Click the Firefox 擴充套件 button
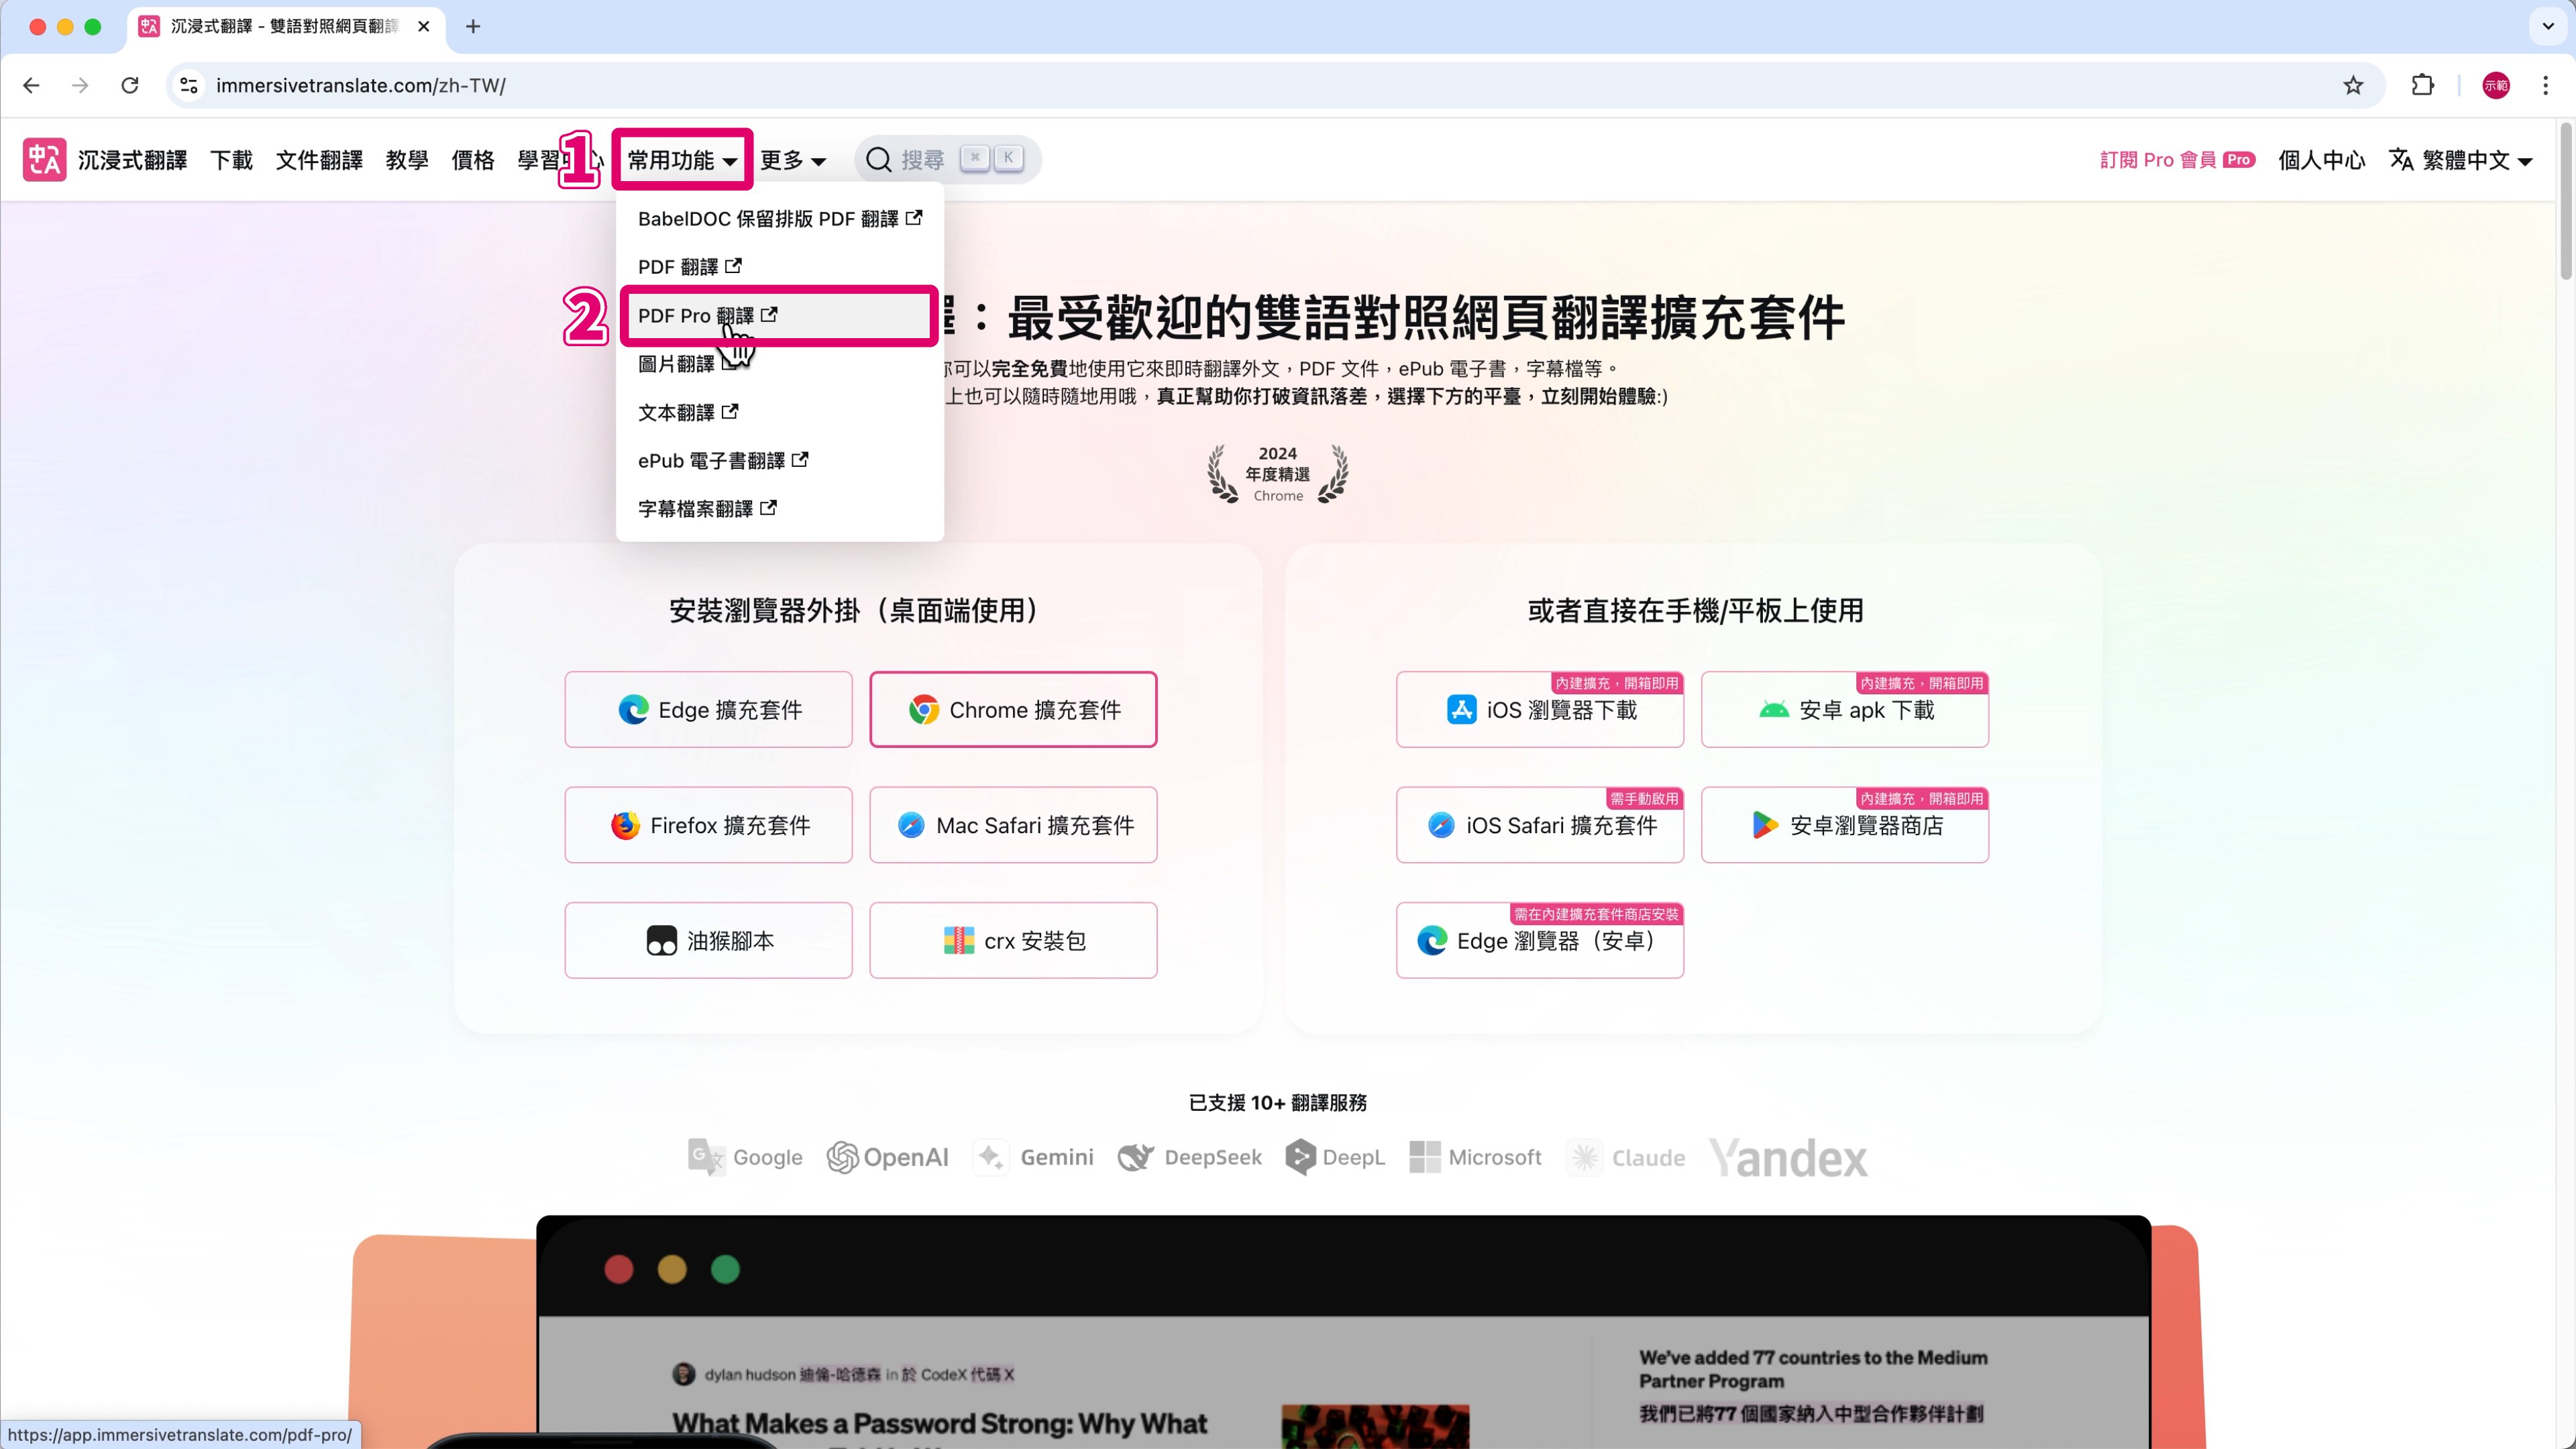The height and width of the screenshot is (1449, 2576). click(708, 826)
